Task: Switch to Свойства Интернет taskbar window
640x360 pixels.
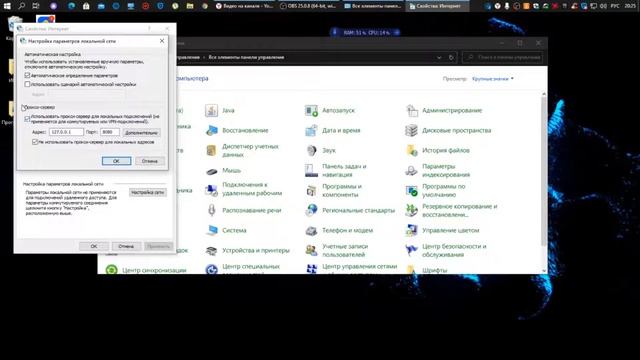Action: pyautogui.click(x=438, y=6)
